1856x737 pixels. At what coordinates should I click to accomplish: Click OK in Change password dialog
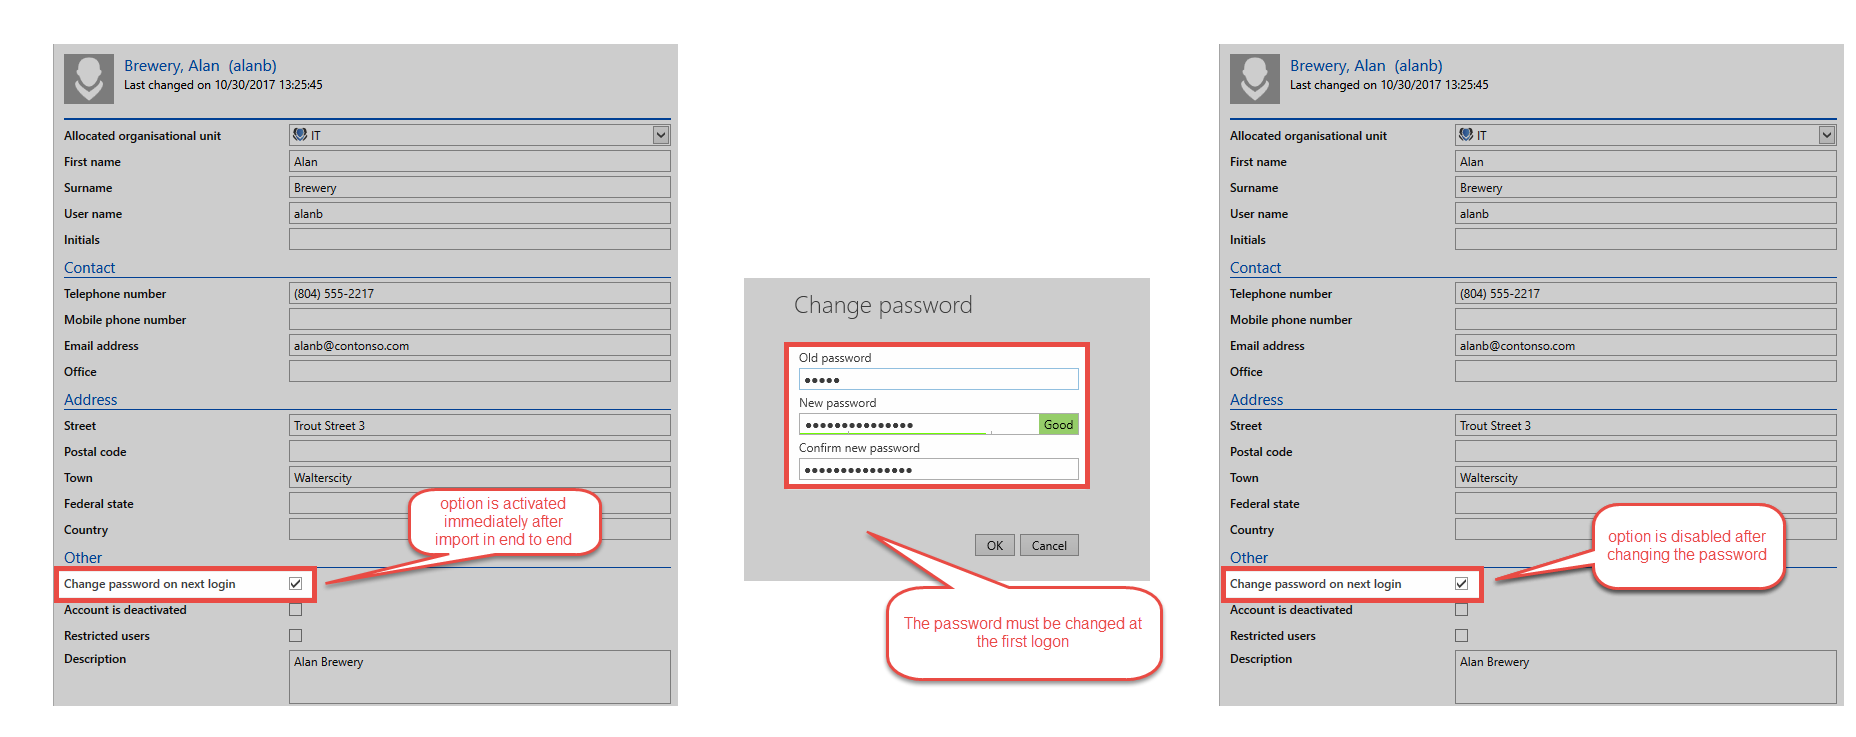point(994,546)
